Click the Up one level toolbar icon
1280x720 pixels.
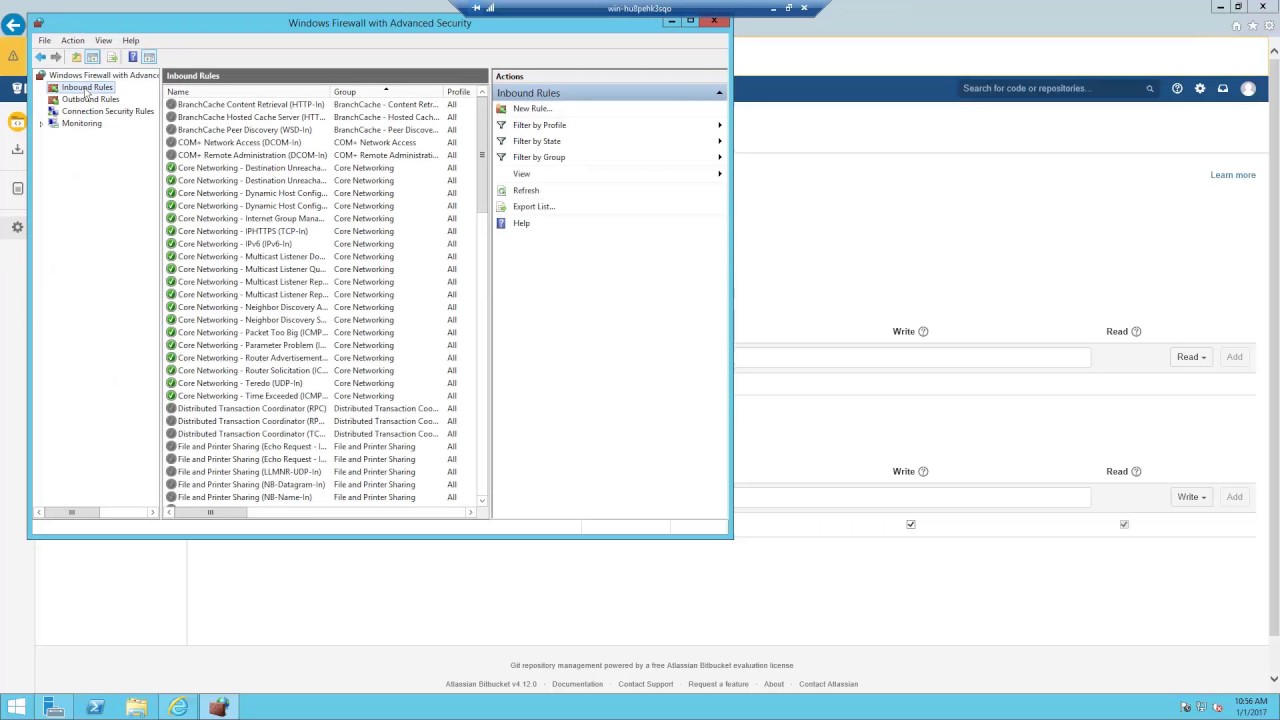click(x=76, y=57)
